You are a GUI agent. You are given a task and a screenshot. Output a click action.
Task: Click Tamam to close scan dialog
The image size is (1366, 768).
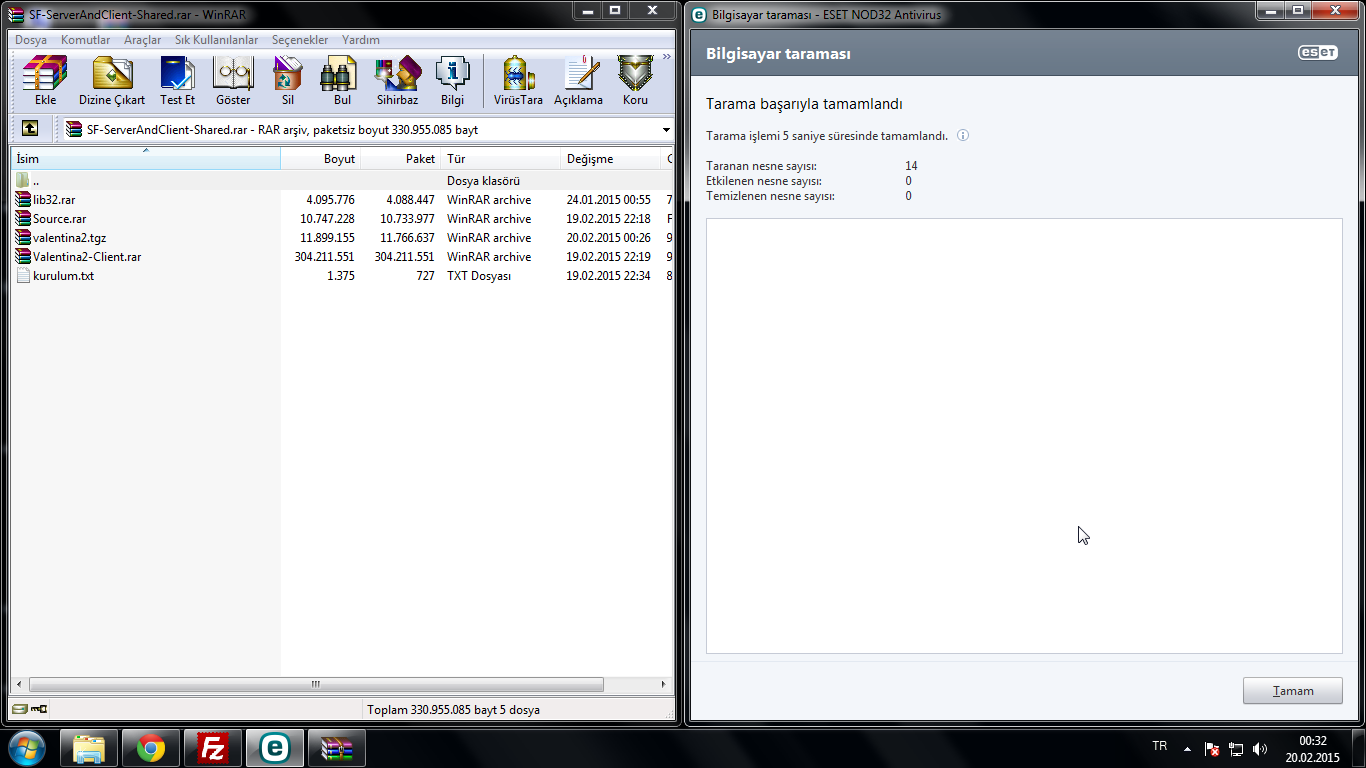[1292, 691]
